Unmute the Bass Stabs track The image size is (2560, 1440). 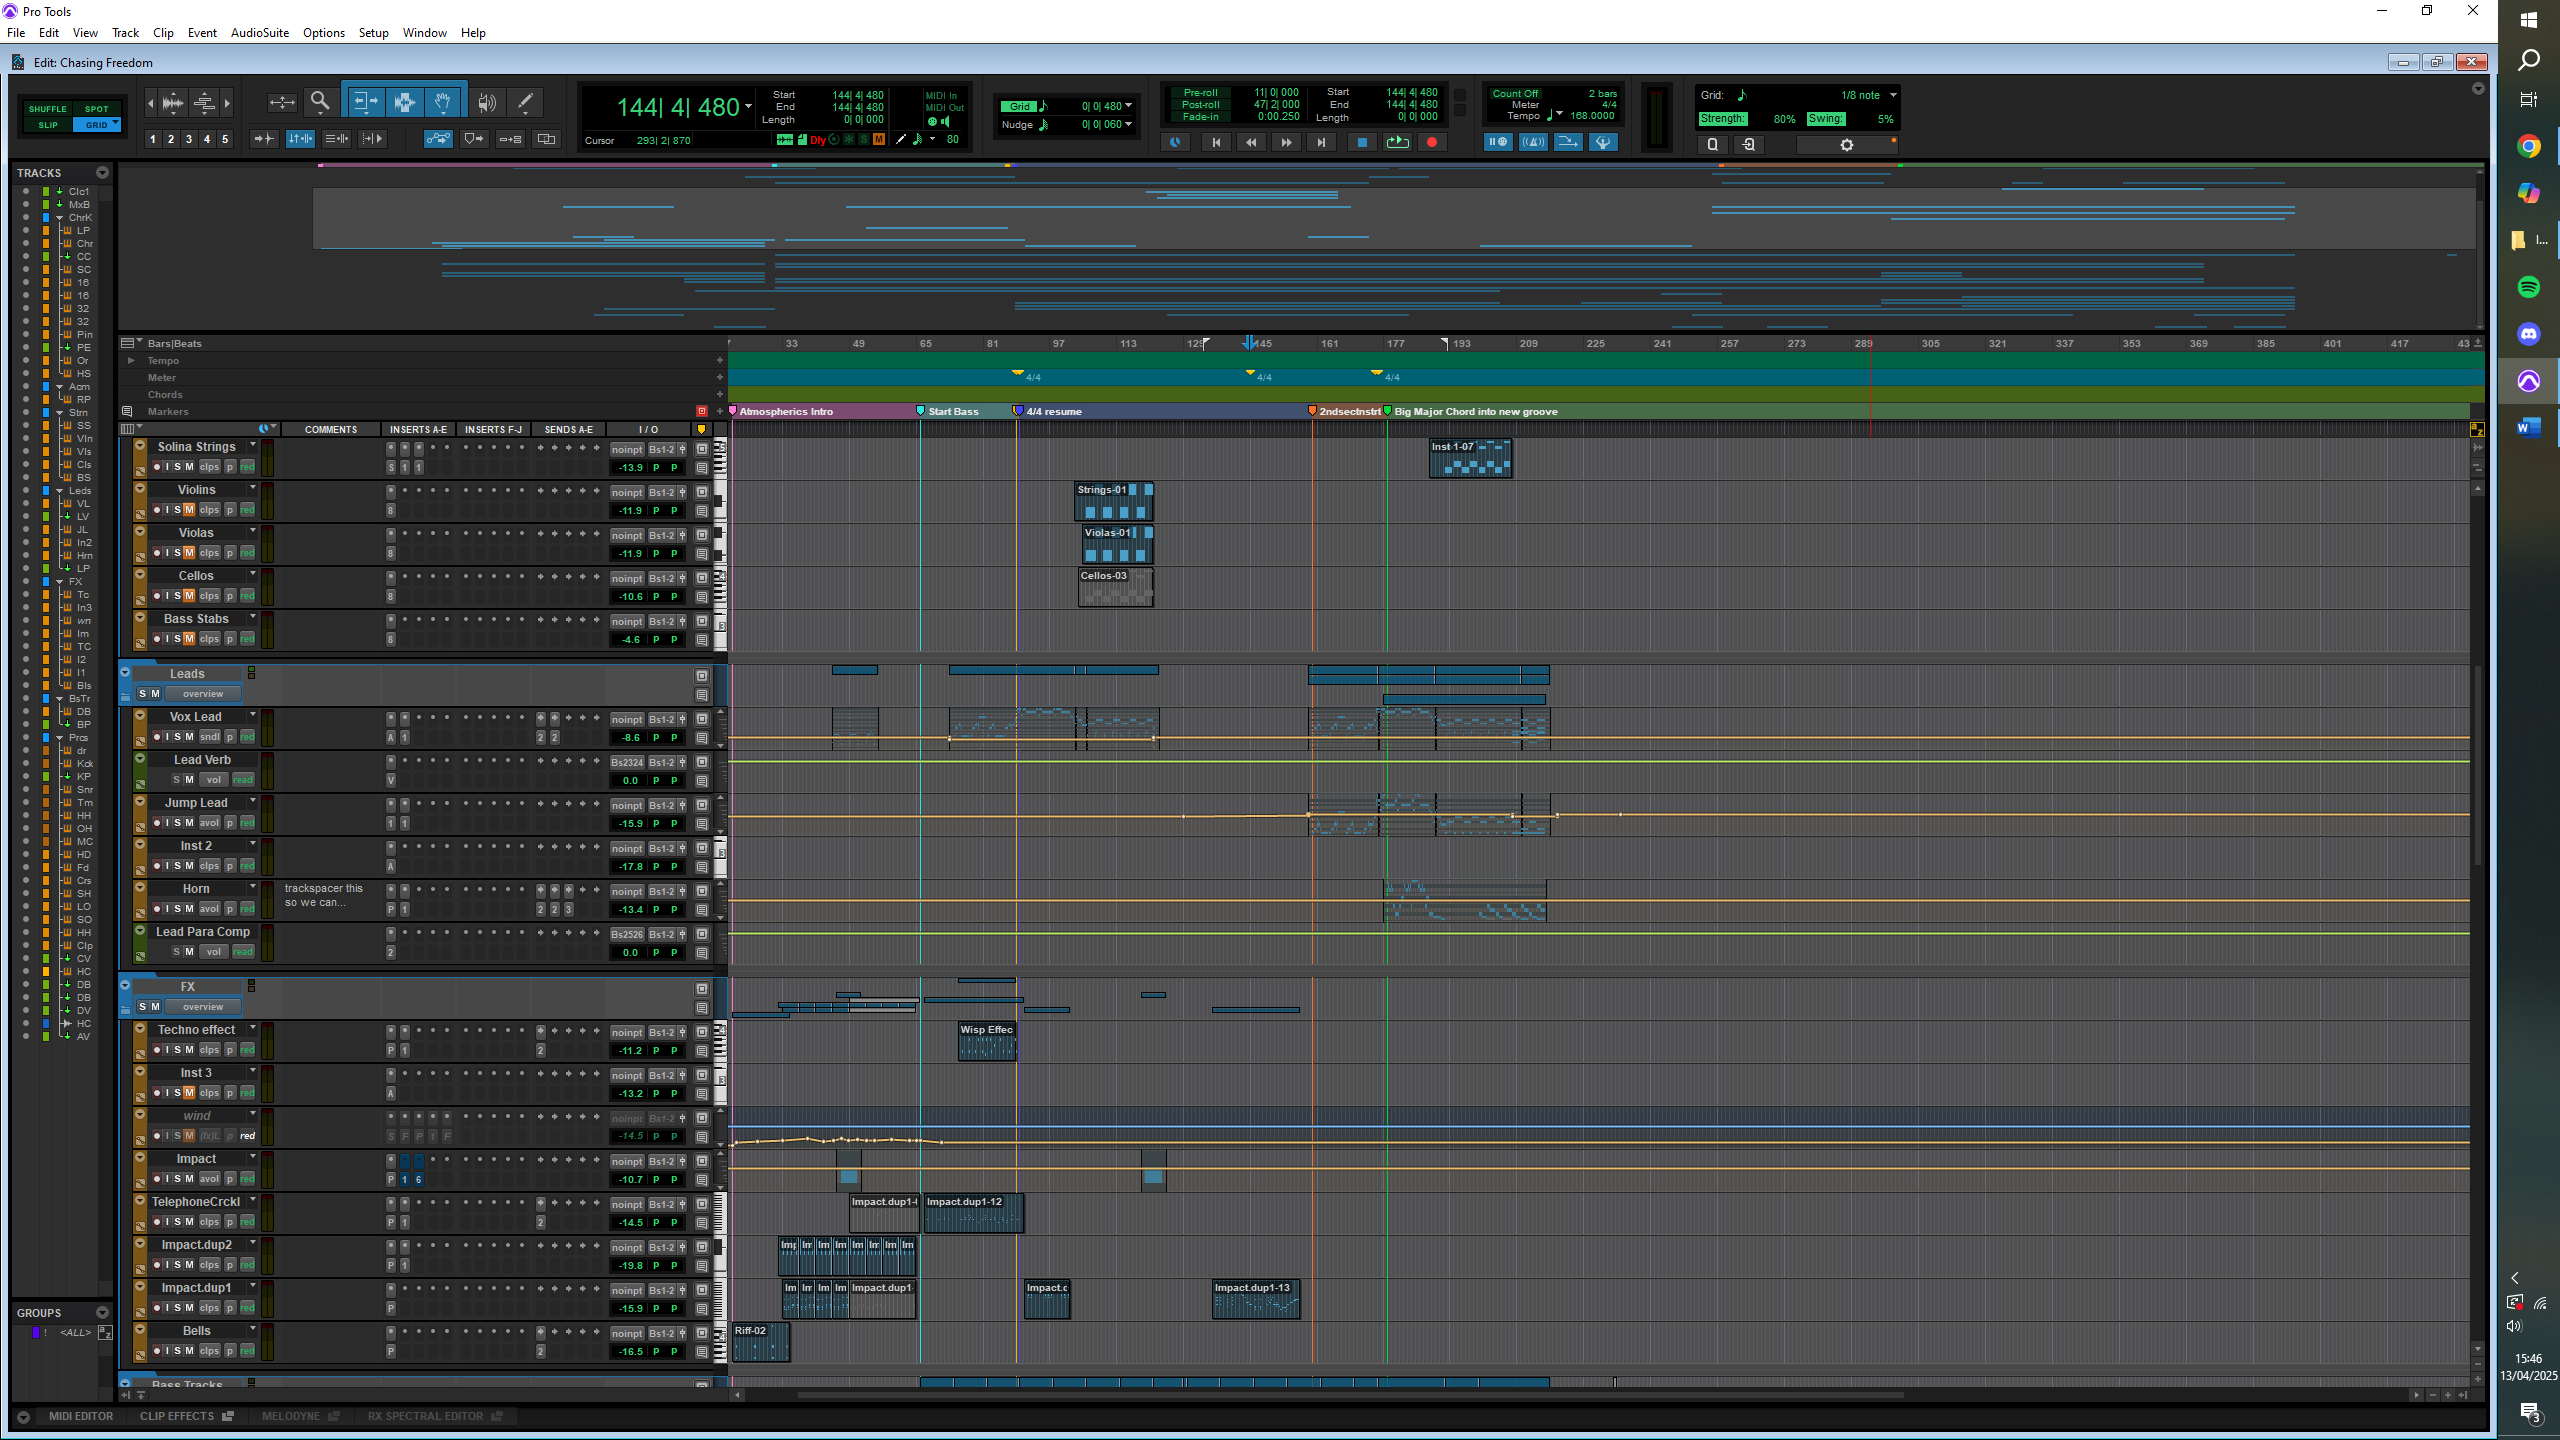[x=189, y=639]
